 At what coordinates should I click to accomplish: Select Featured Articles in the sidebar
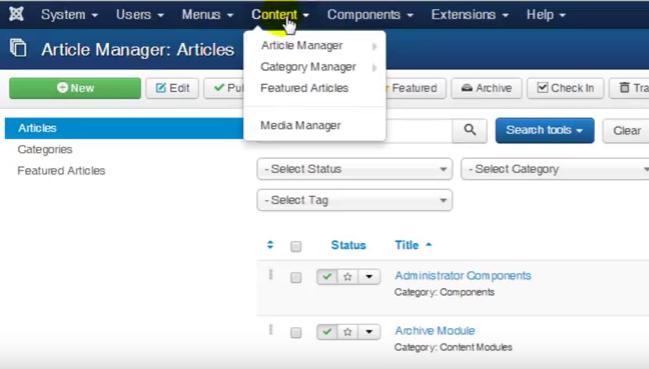pos(61,170)
